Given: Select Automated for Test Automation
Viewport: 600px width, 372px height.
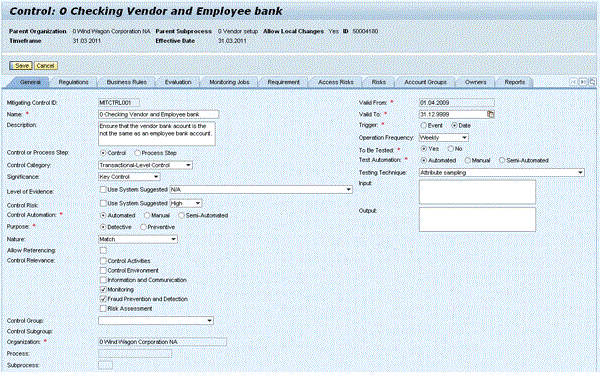Looking at the screenshot, I should [x=424, y=160].
